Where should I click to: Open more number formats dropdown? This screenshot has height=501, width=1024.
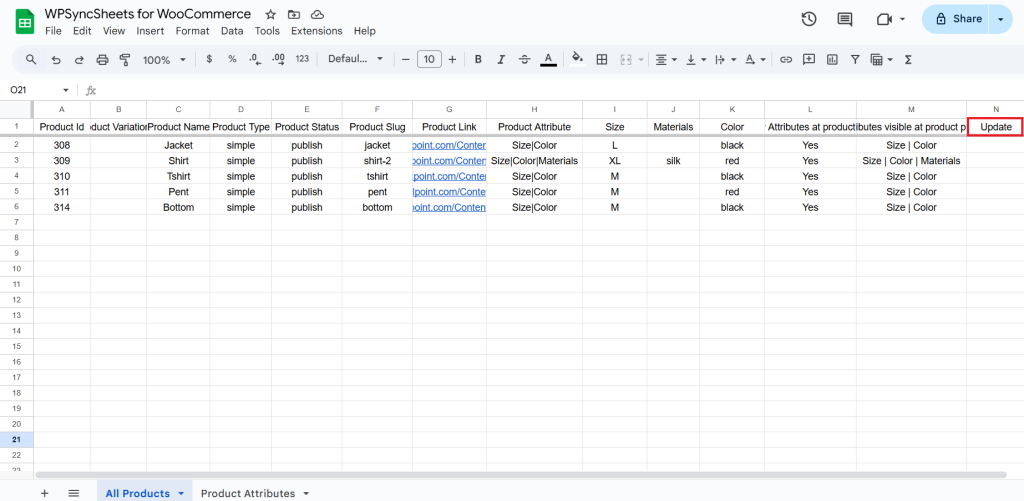click(302, 59)
